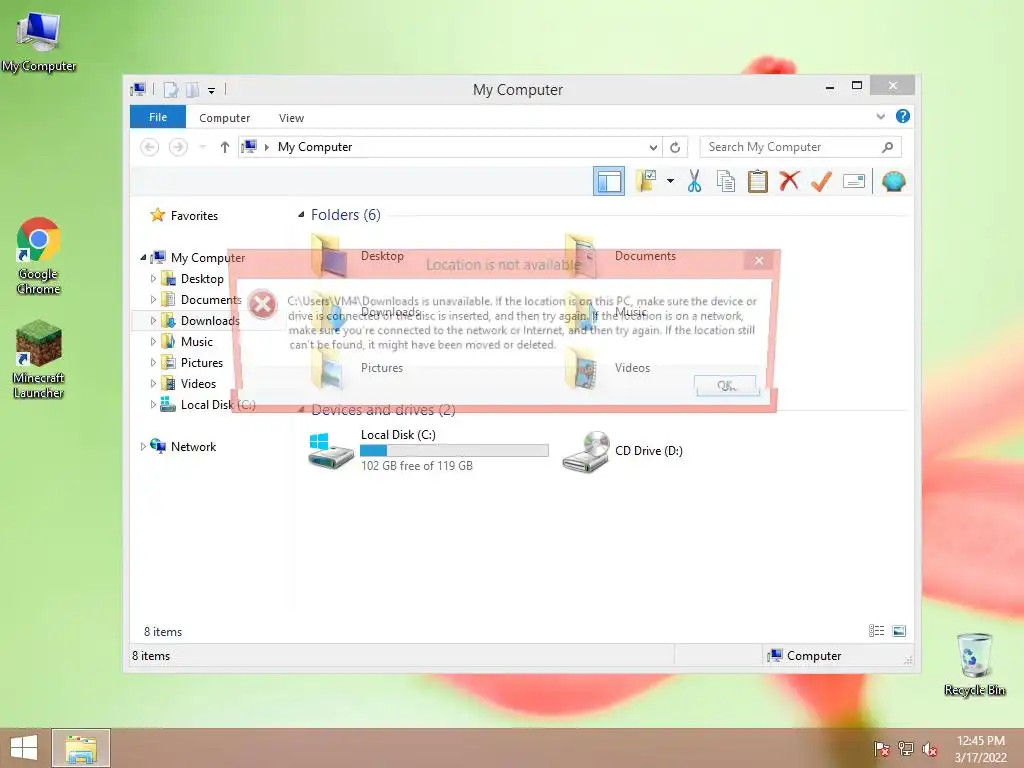This screenshot has height=768, width=1024.
Task: Click the Help question mark icon
Action: (903, 116)
